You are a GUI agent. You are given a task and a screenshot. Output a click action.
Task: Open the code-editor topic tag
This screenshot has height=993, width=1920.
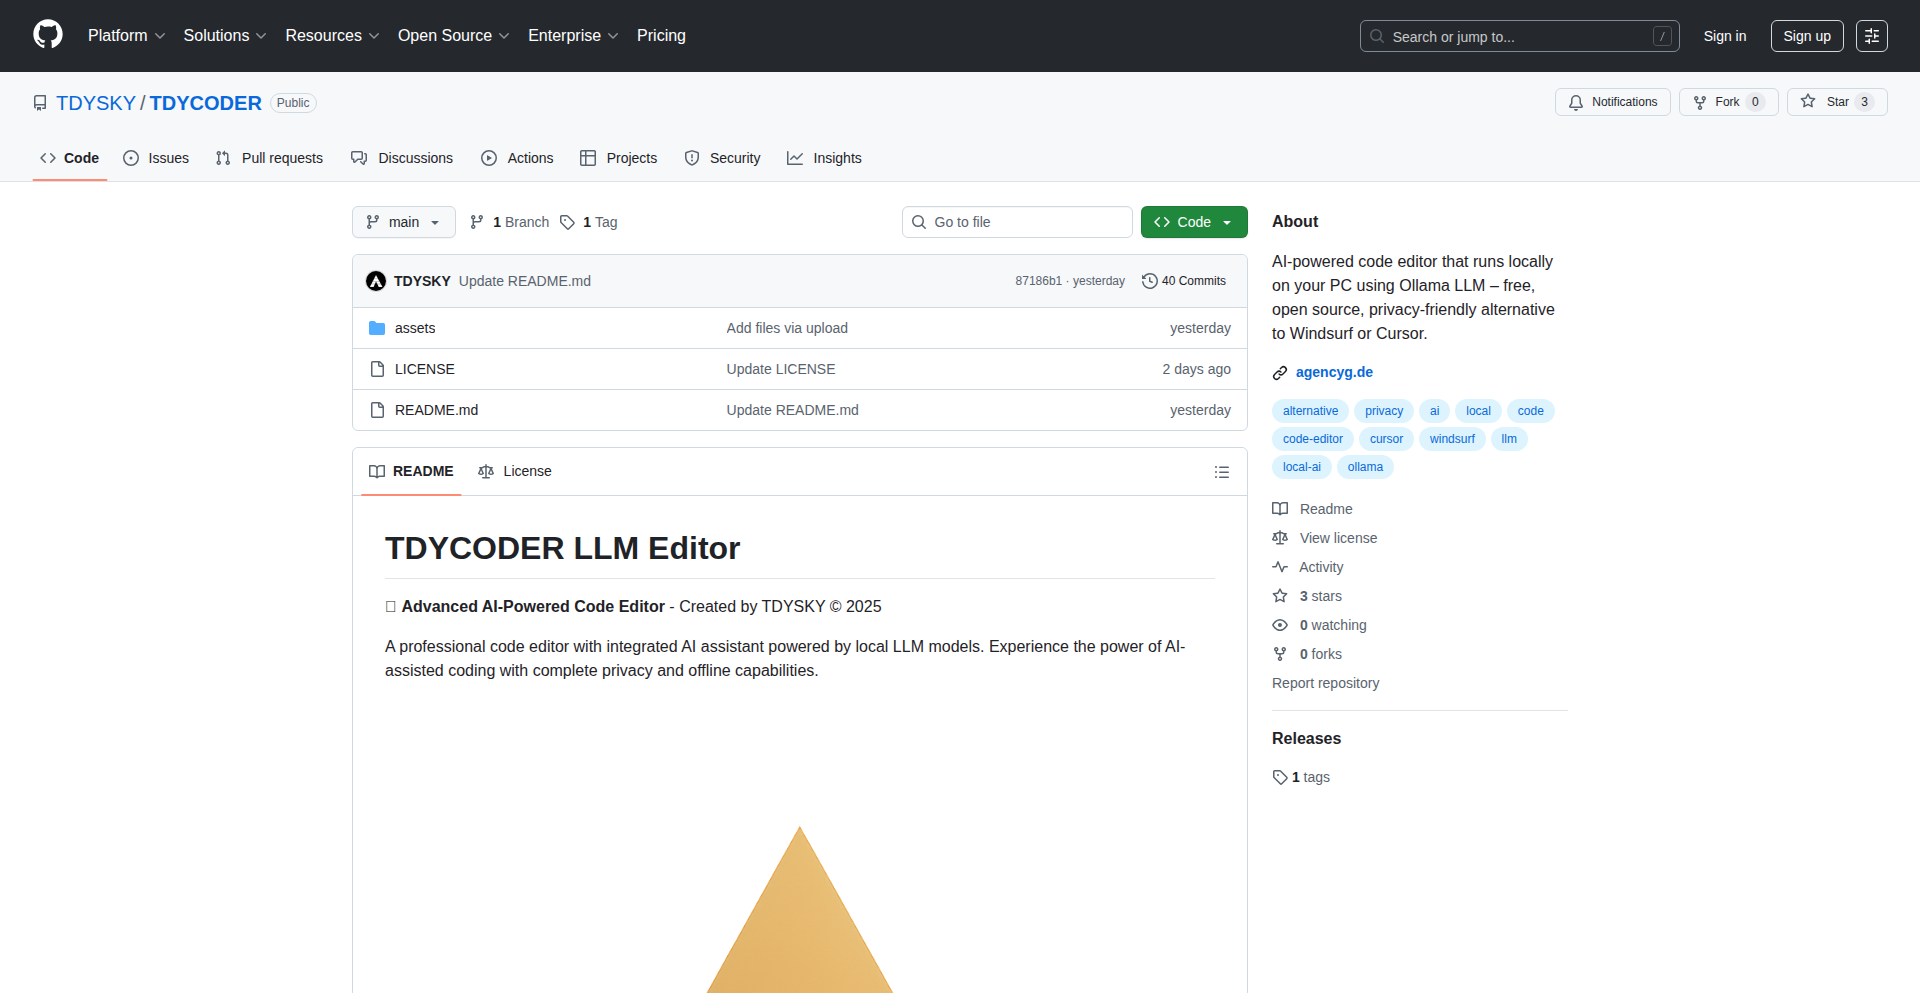point(1313,439)
